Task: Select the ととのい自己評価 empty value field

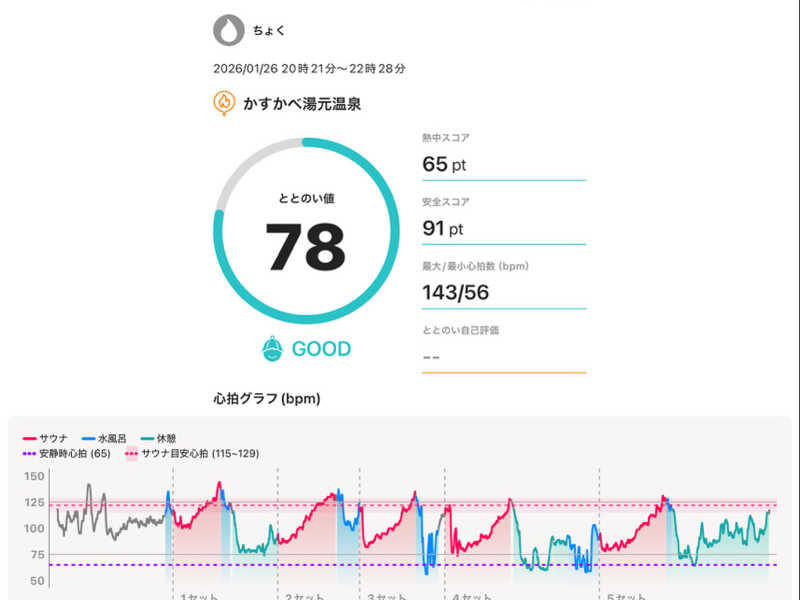Action: click(x=503, y=356)
